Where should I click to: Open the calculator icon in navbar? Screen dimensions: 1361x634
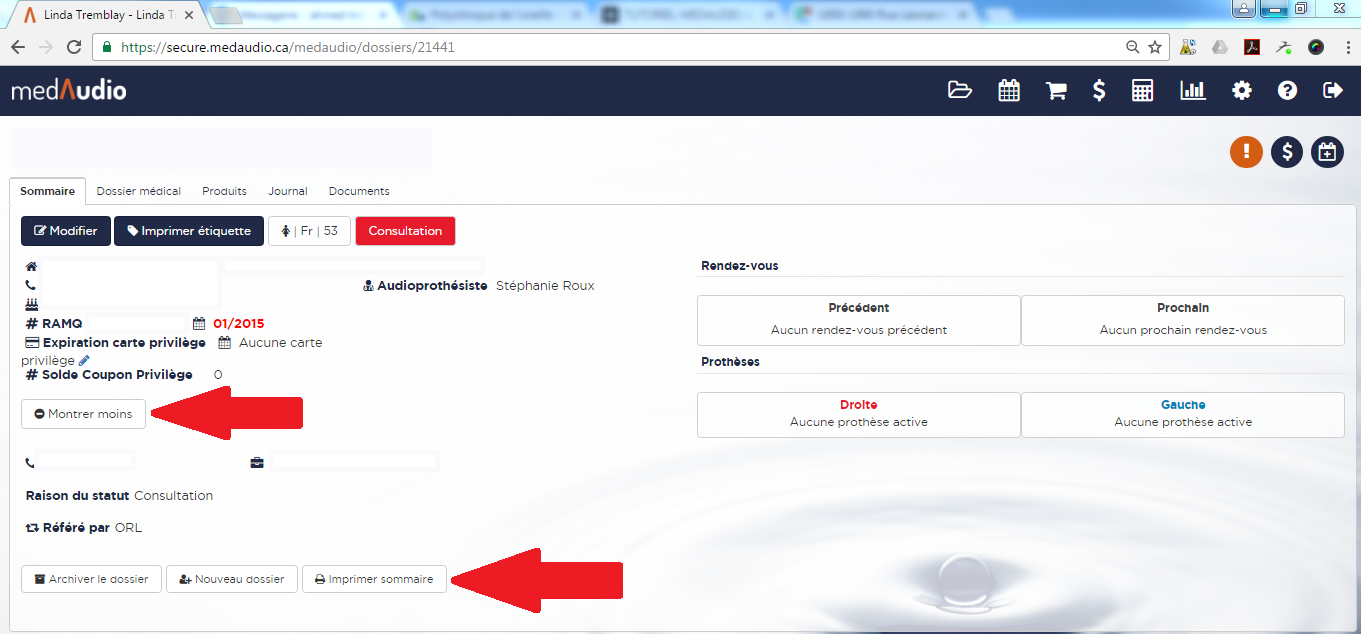(1142, 91)
